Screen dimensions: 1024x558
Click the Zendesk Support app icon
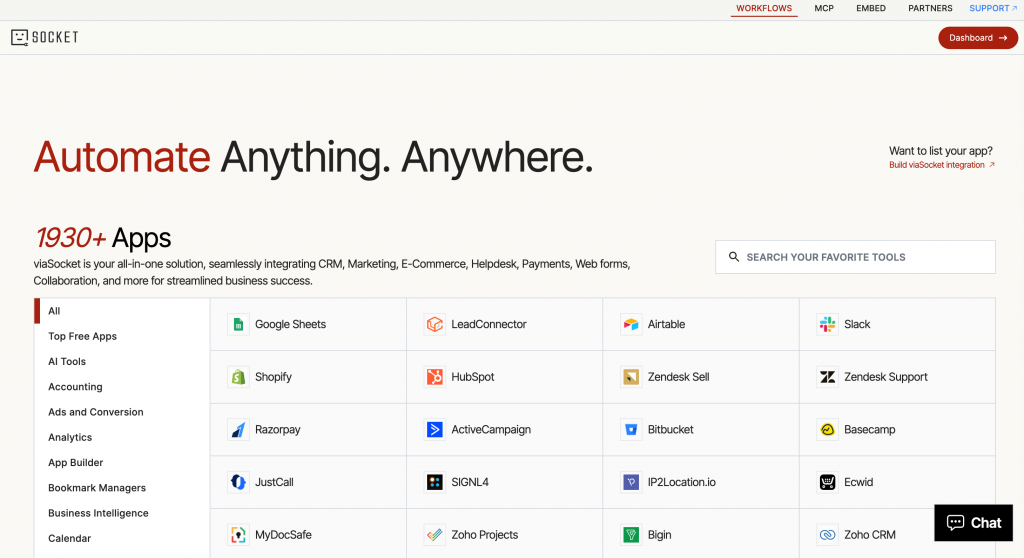[827, 377]
